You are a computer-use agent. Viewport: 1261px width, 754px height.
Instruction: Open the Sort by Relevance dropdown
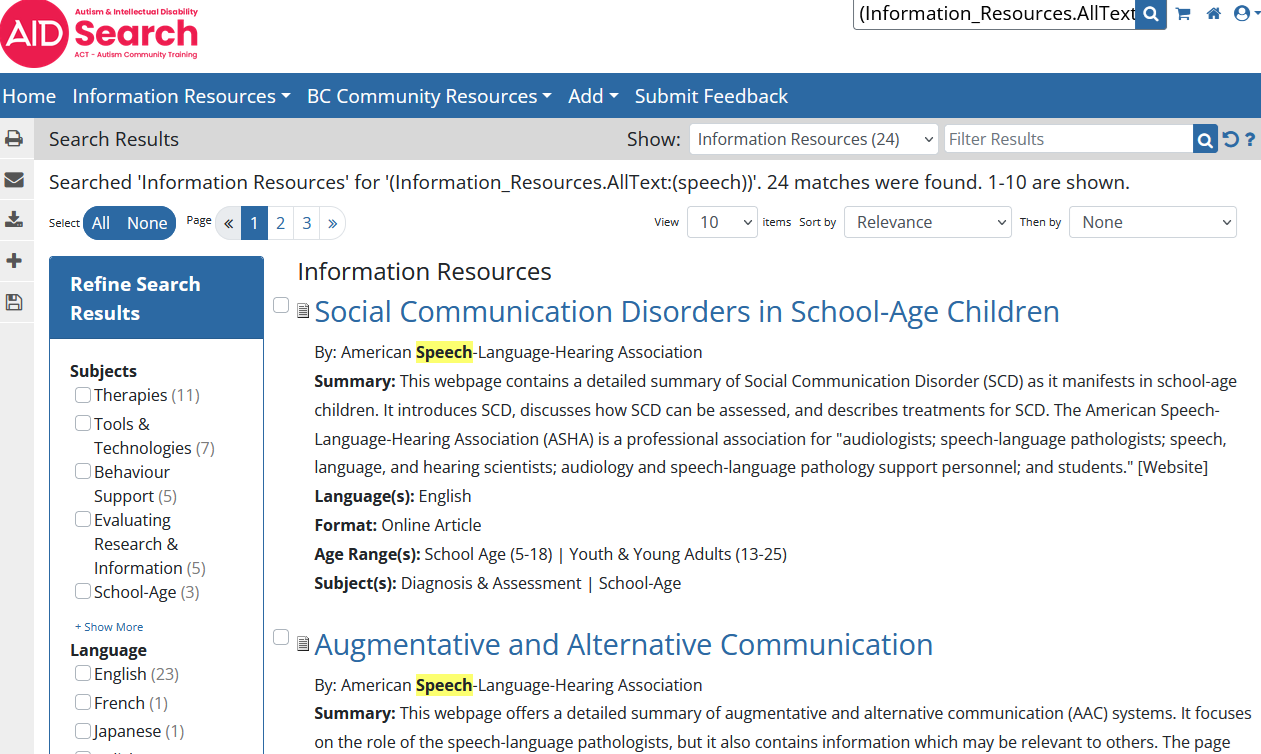(x=927, y=222)
